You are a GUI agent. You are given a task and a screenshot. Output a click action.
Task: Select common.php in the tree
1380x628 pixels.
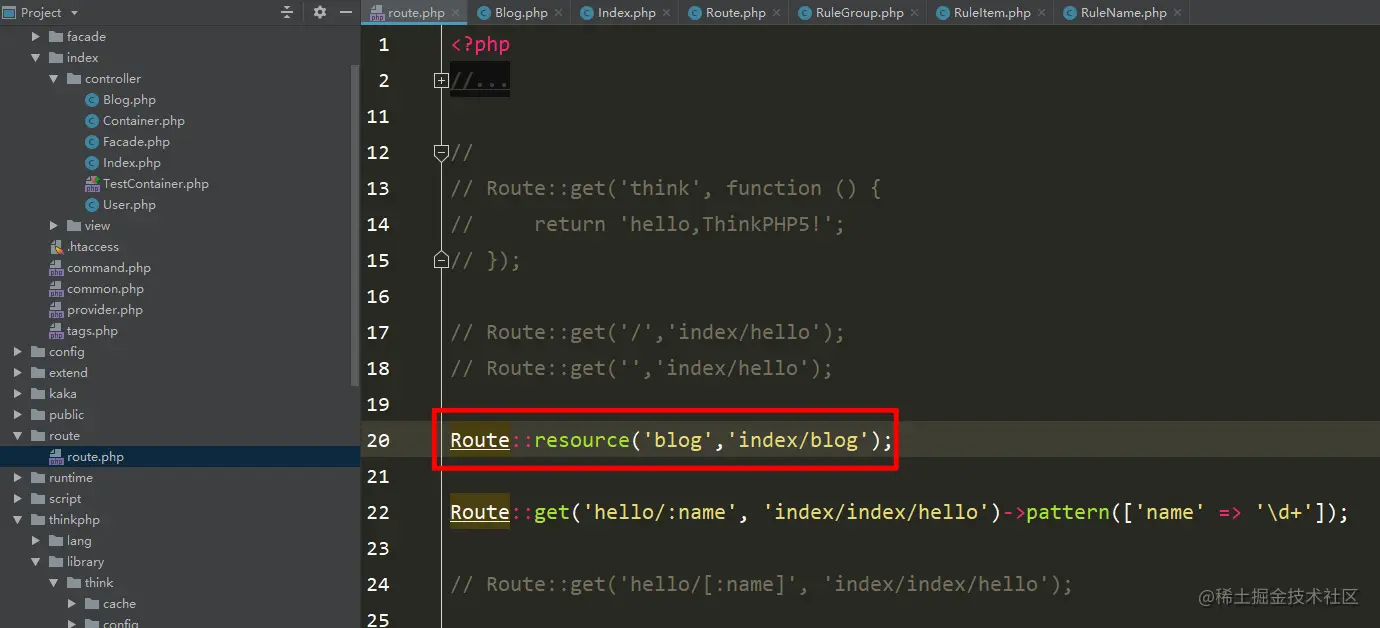105,288
